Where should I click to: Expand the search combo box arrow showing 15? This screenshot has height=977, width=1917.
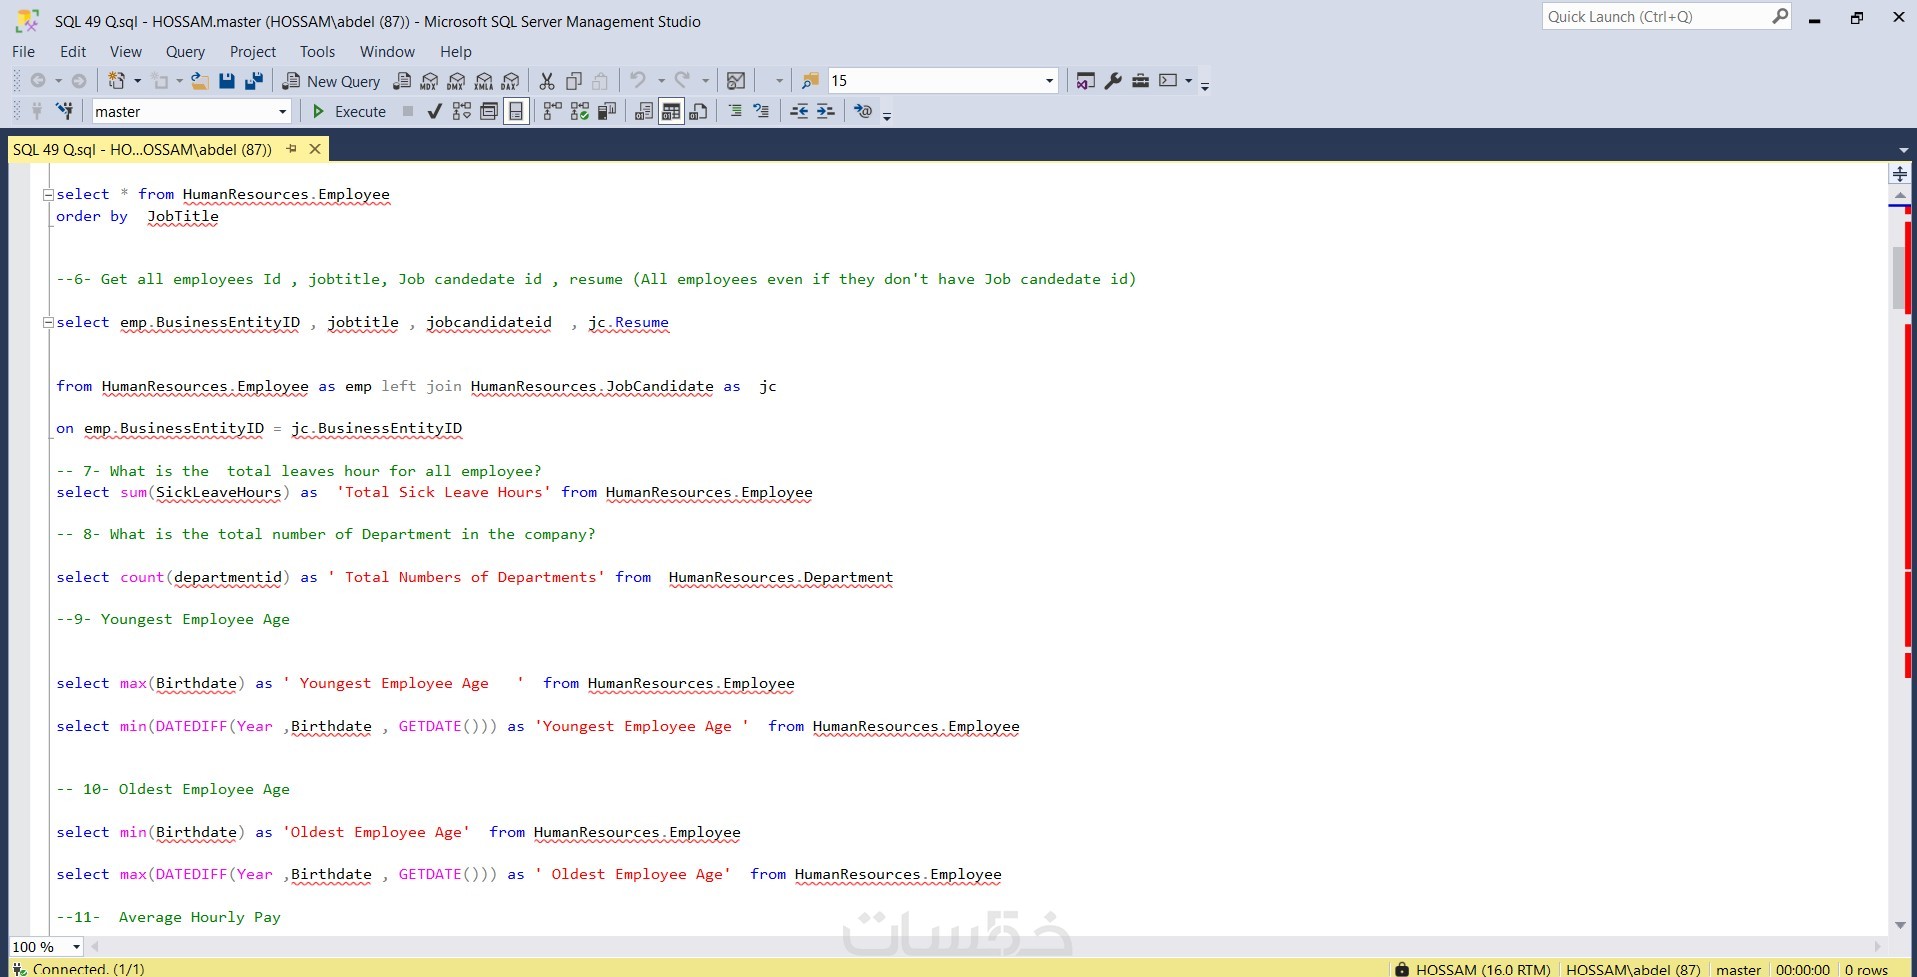1049,81
